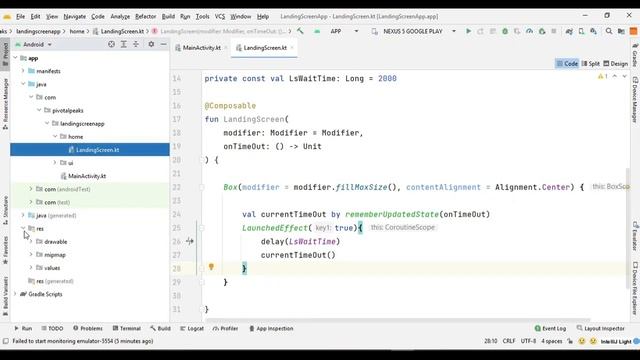This screenshot has width=640, height=360.
Task: Open Search Everywhere magnifier icon
Action: [609, 31]
